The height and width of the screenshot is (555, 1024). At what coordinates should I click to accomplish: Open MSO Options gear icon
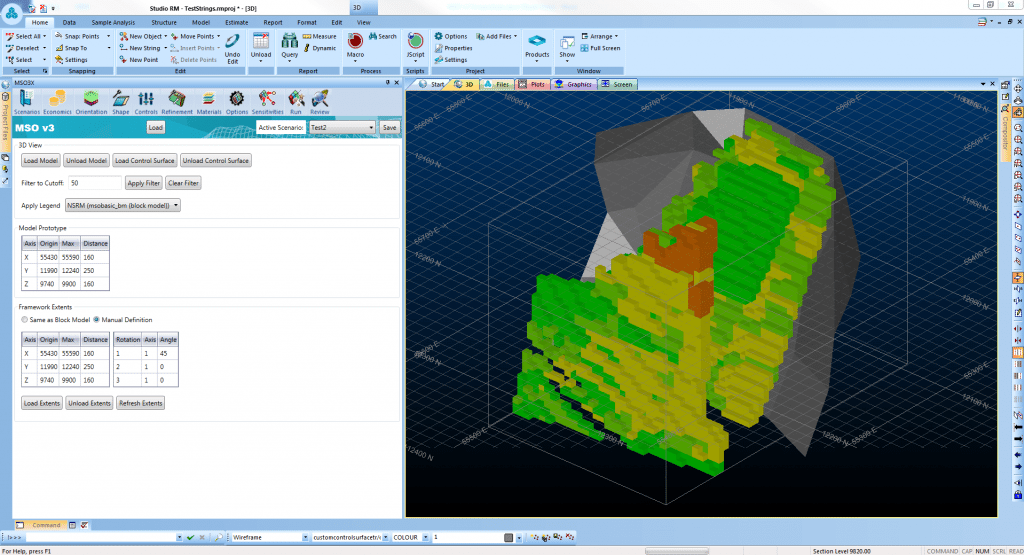(236, 102)
